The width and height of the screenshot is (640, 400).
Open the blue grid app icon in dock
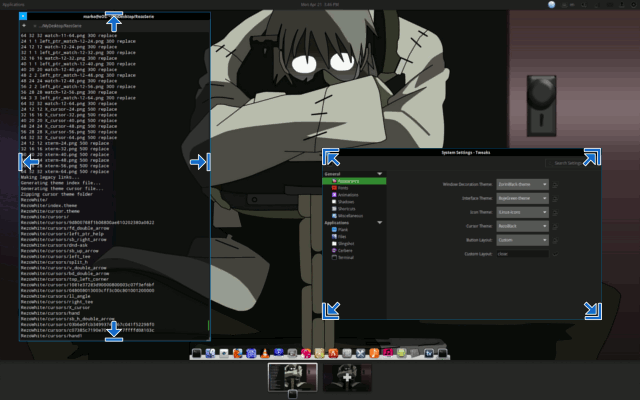point(251,353)
